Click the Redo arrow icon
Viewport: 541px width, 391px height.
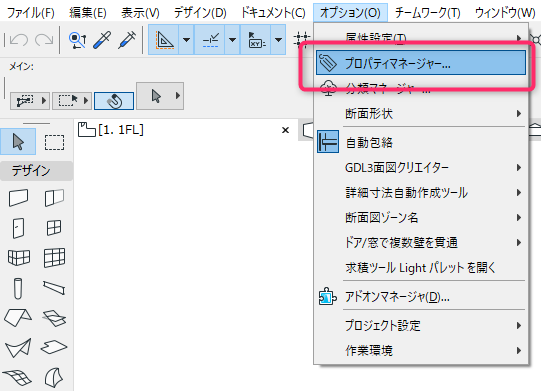click(x=44, y=40)
